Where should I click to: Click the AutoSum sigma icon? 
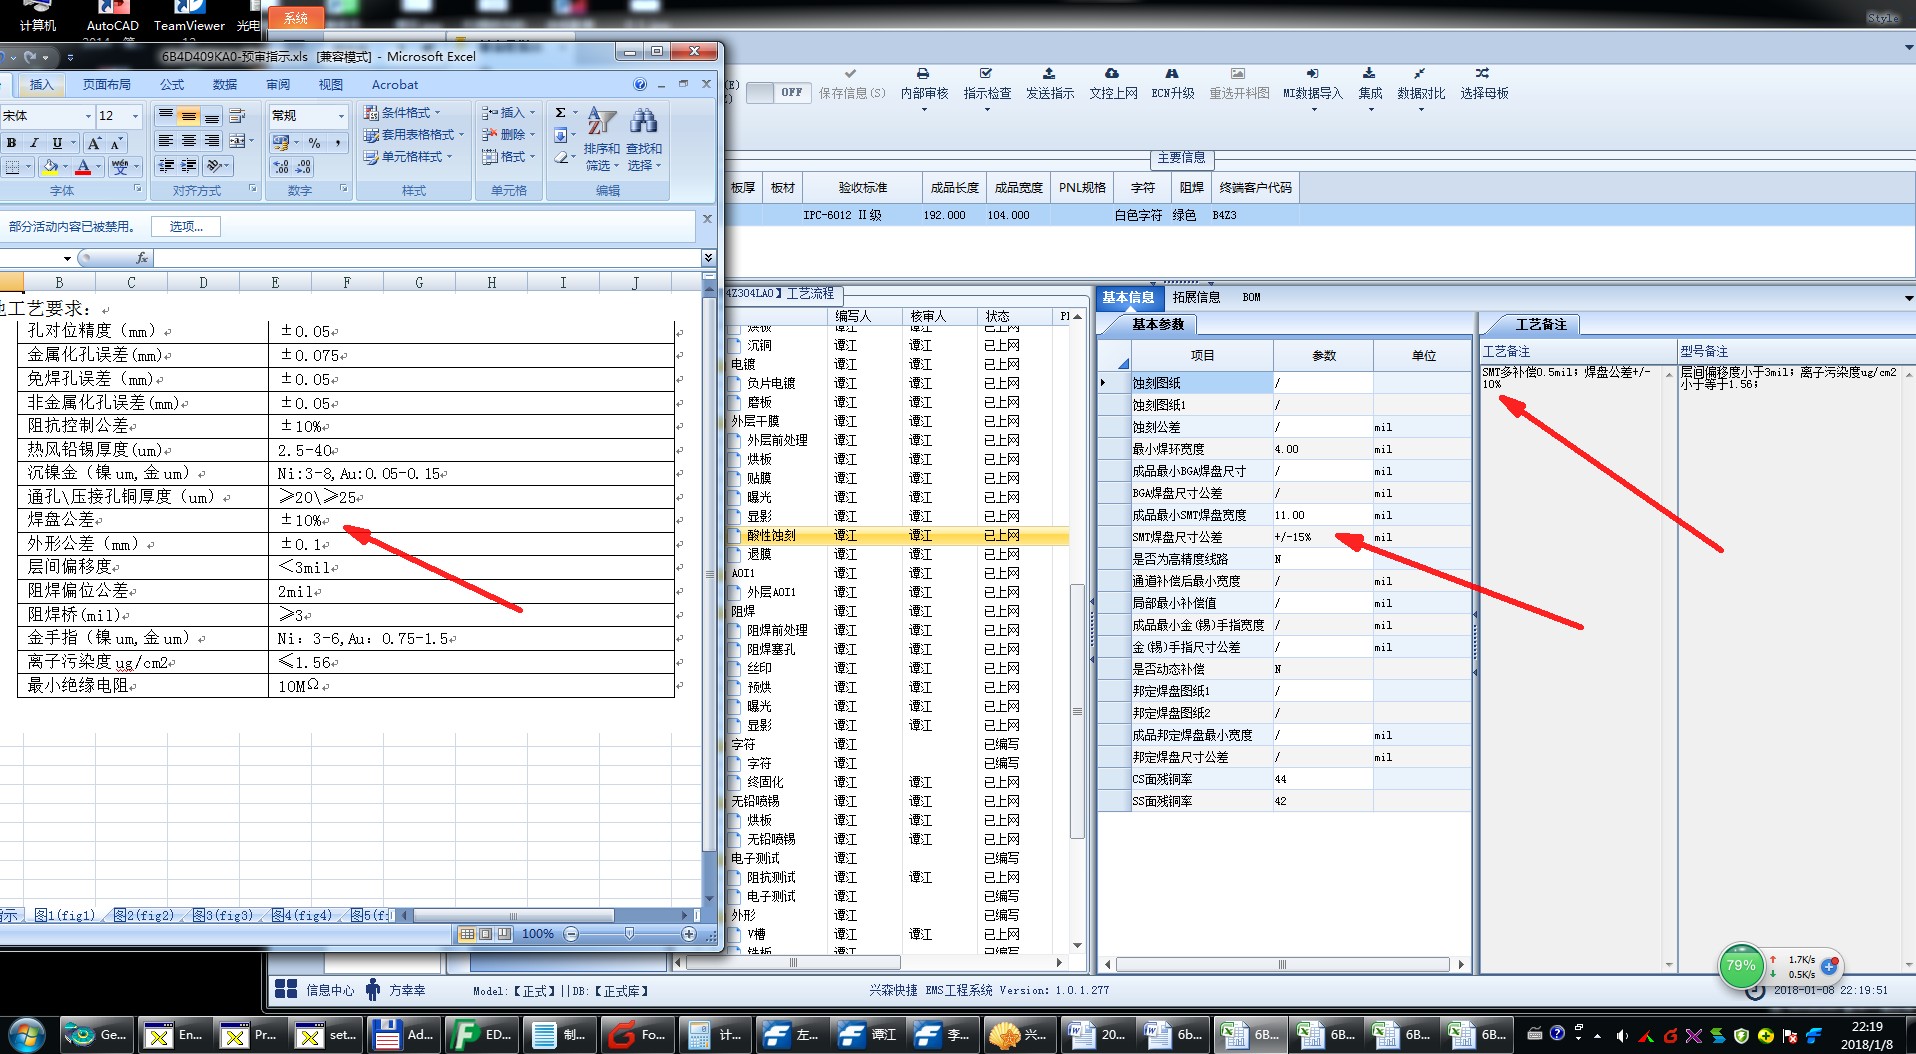click(561, 112)
